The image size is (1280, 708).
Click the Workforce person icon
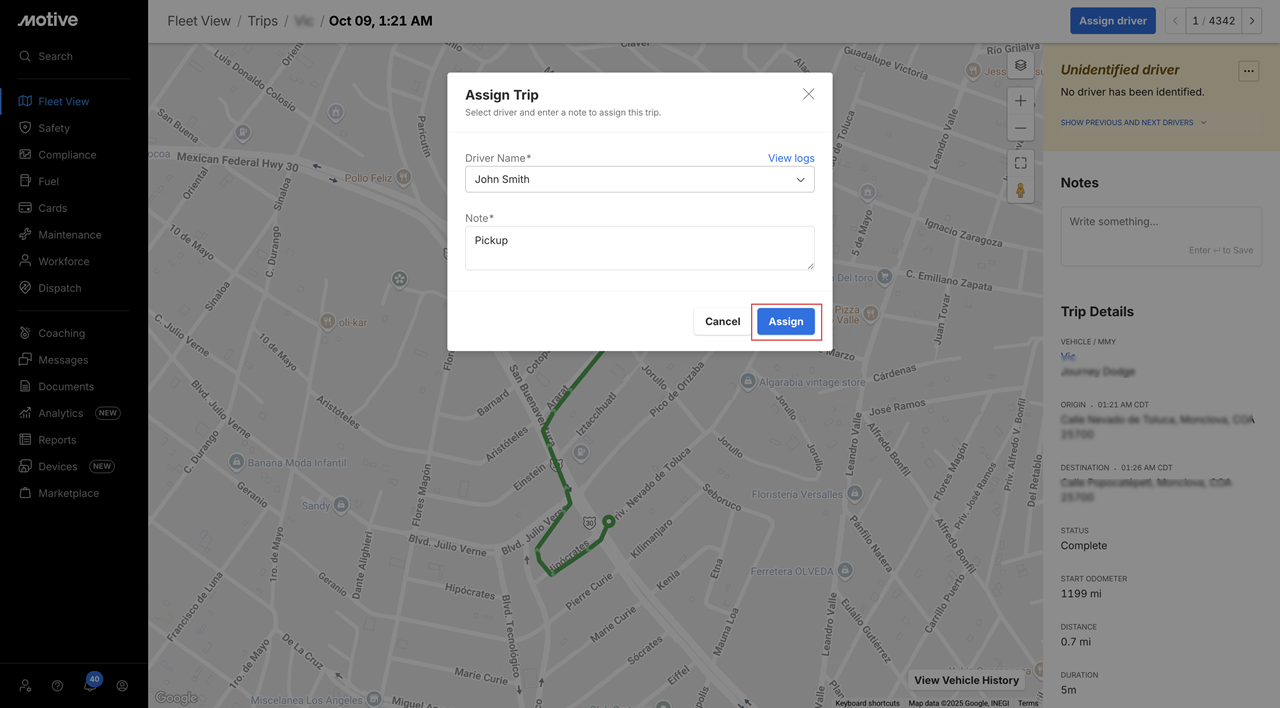25,261
